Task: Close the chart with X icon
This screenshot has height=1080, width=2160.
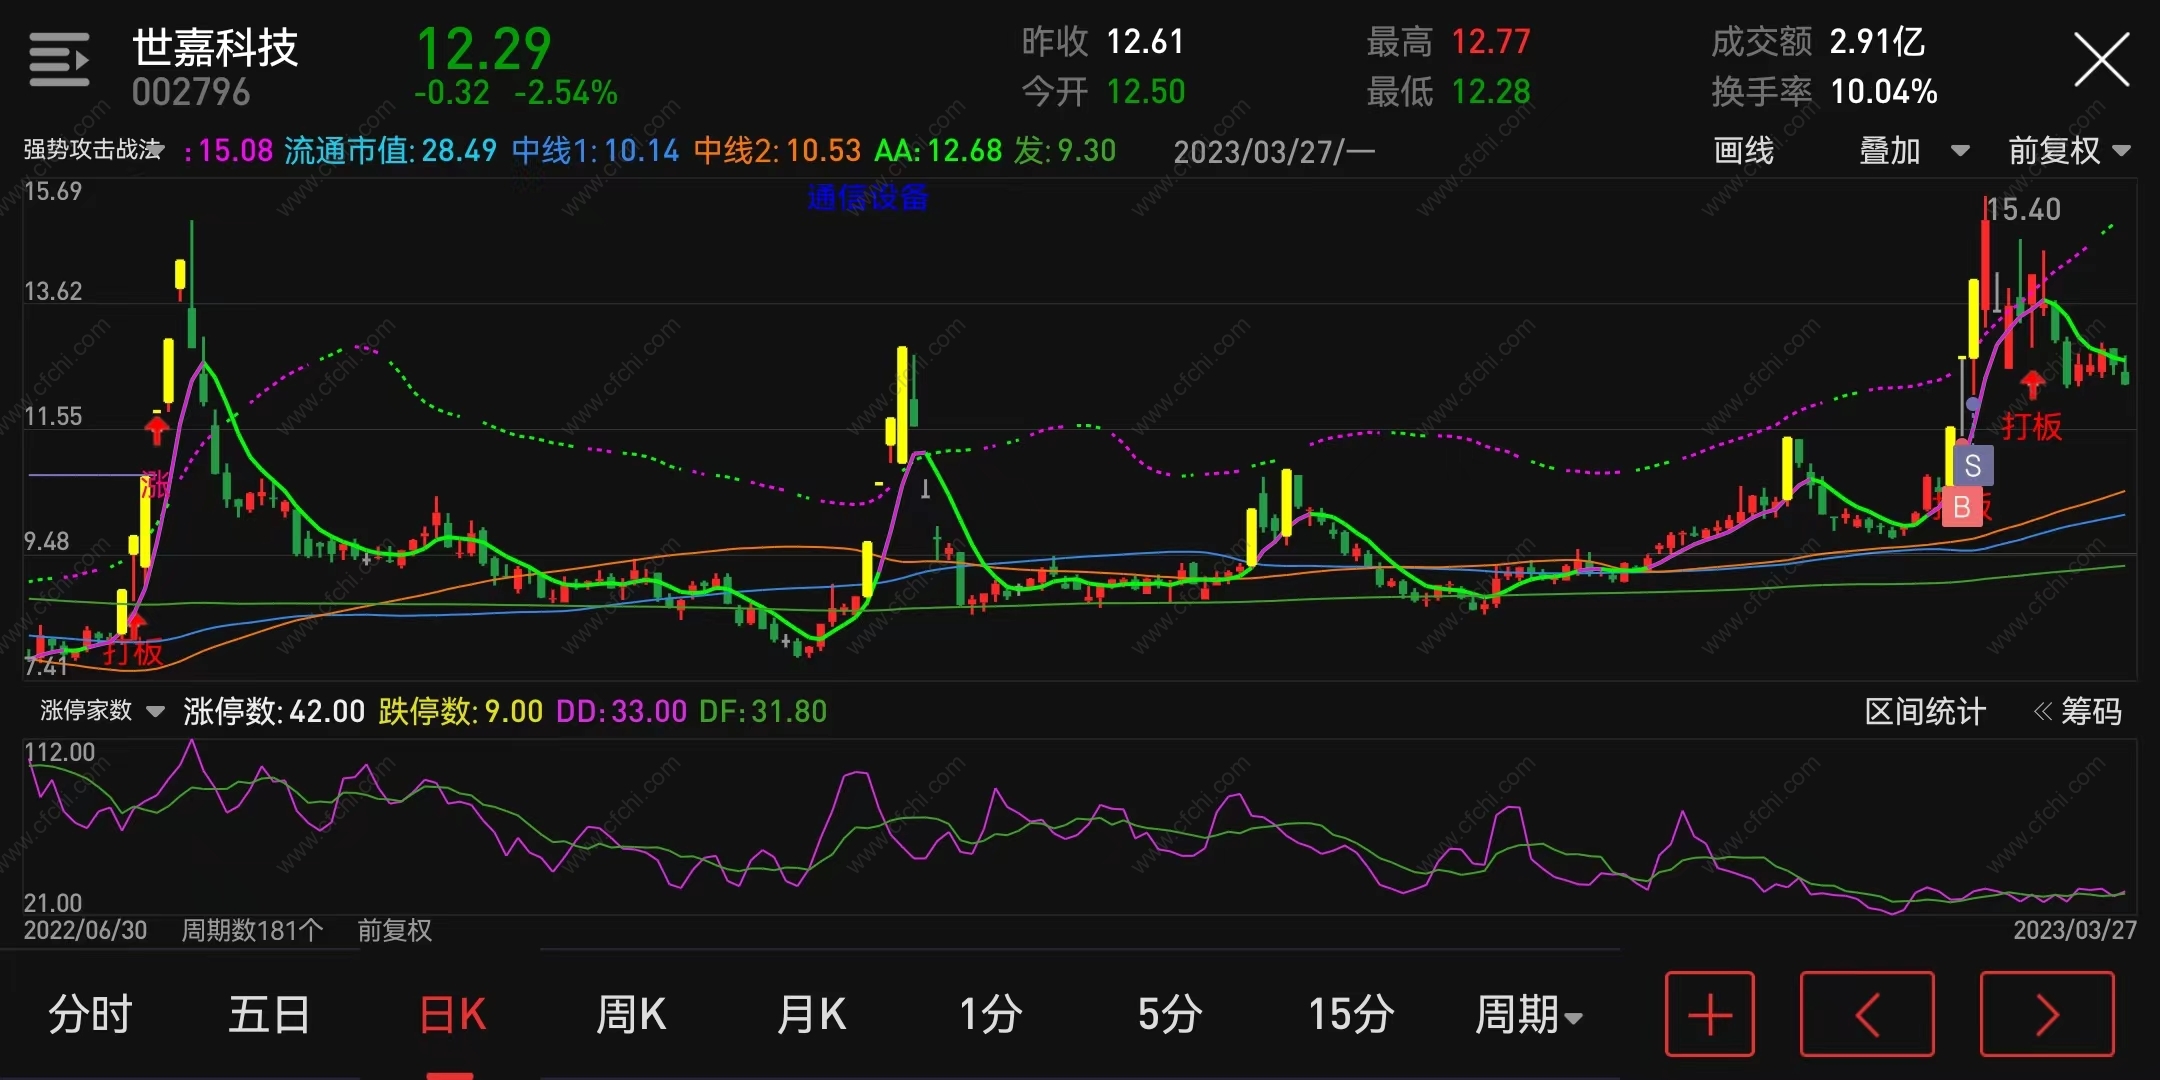Action: [2101, 60]
